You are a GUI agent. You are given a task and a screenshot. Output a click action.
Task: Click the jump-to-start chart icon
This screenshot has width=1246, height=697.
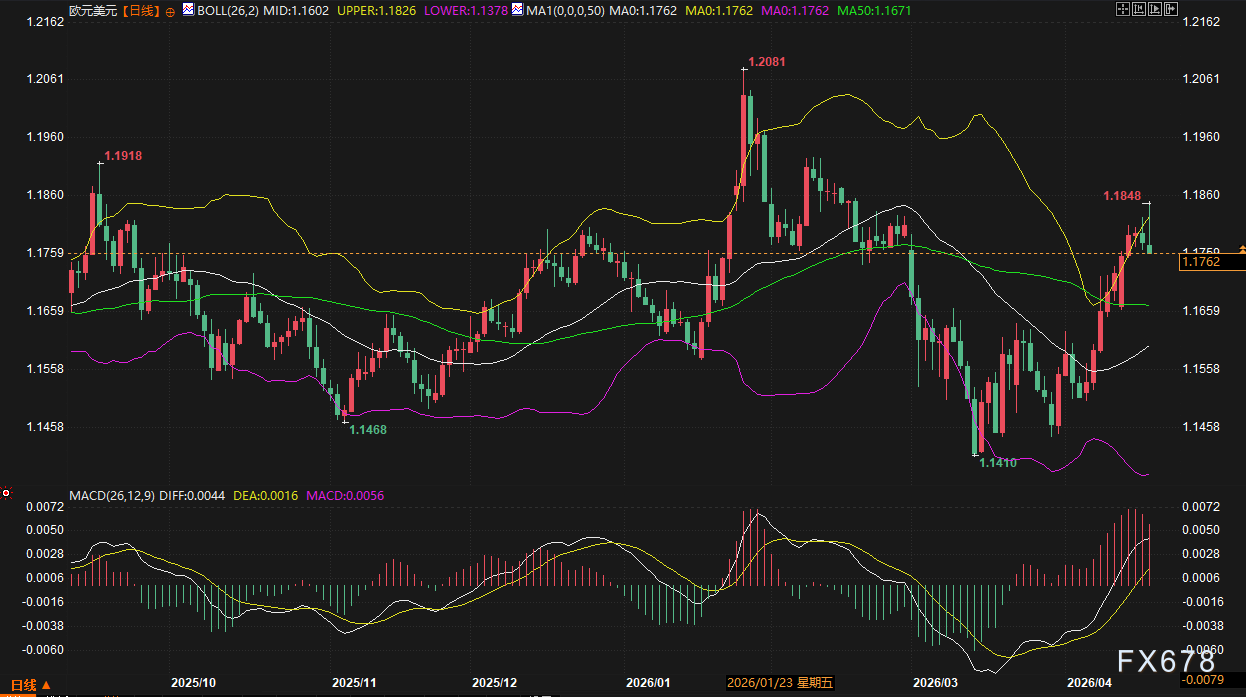point(1139,9)
